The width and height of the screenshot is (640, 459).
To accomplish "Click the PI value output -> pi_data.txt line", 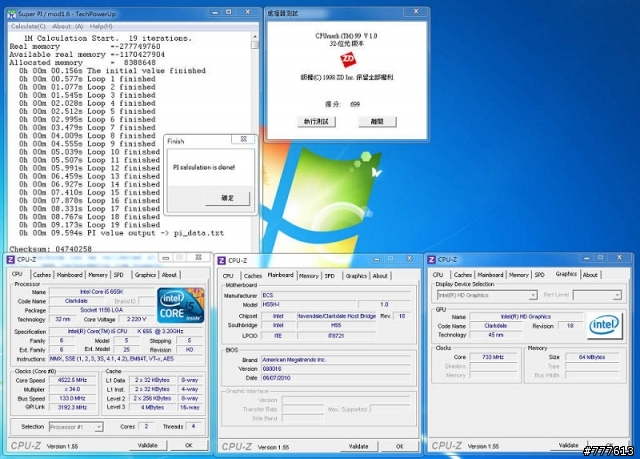I will click(x=122, y=233).
